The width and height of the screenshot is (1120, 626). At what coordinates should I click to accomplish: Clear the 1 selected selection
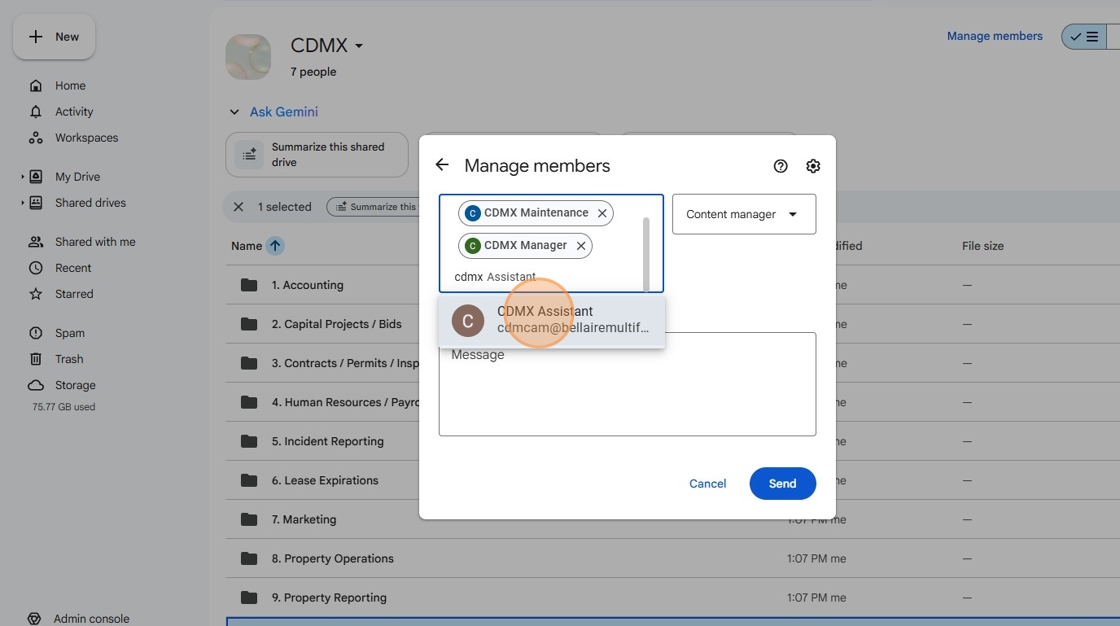pos(239,207)
